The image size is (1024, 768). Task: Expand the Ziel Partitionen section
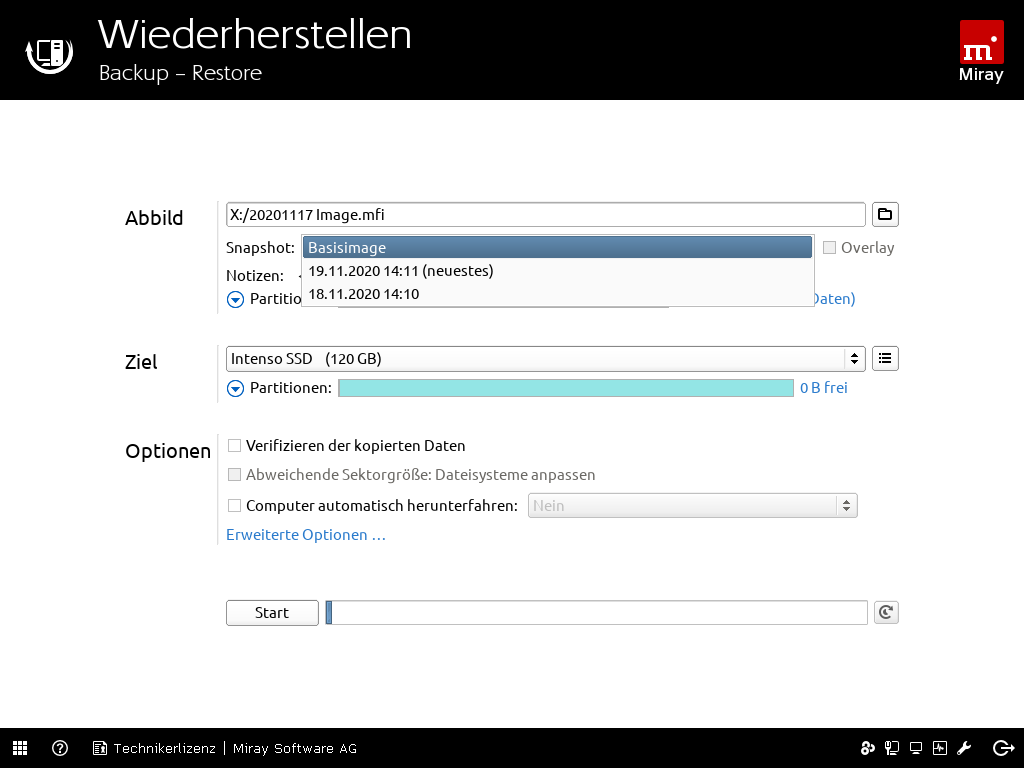tap(236, 388)
